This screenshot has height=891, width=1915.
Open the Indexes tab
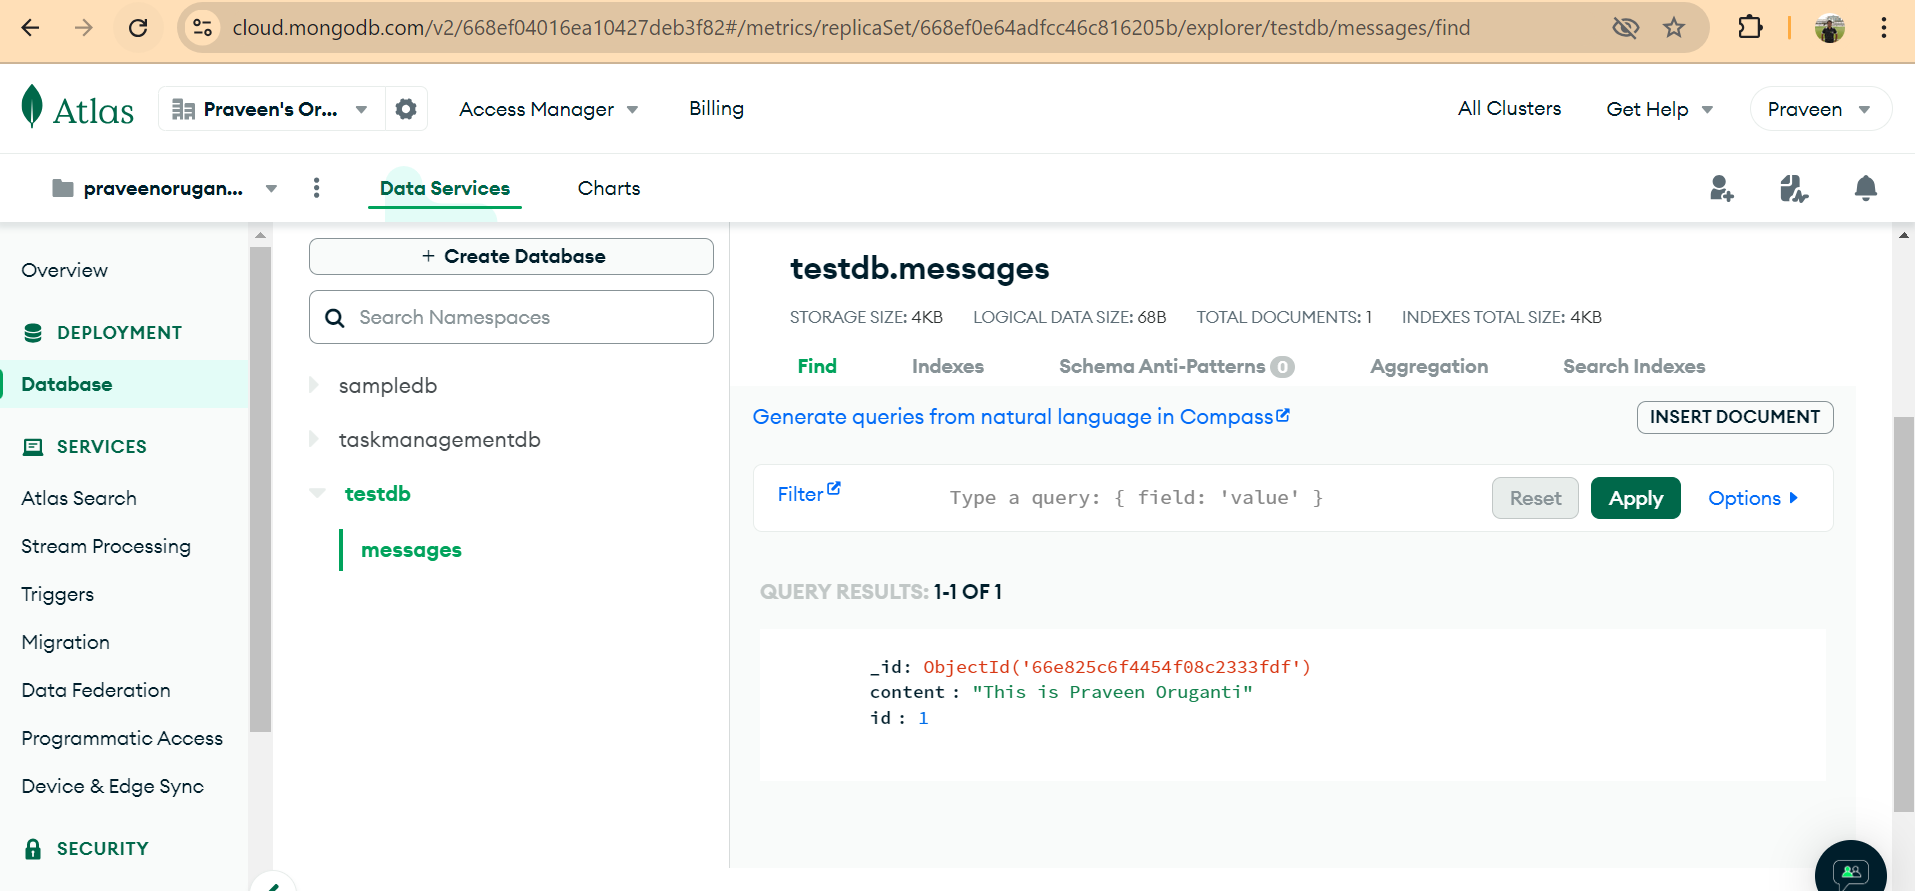948,366
